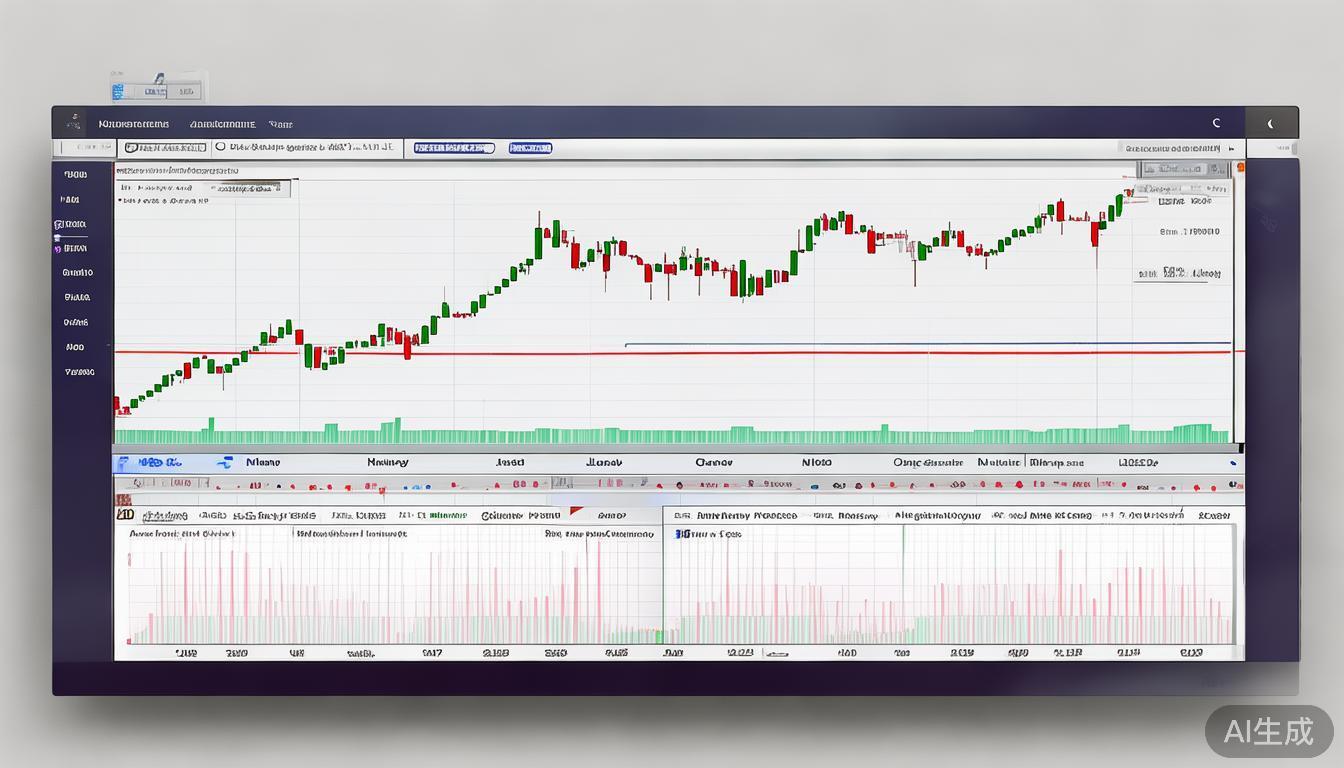Click the red flag icon above lower panel
Screen dimensions: 1344x768
click(x=576, y=511)
